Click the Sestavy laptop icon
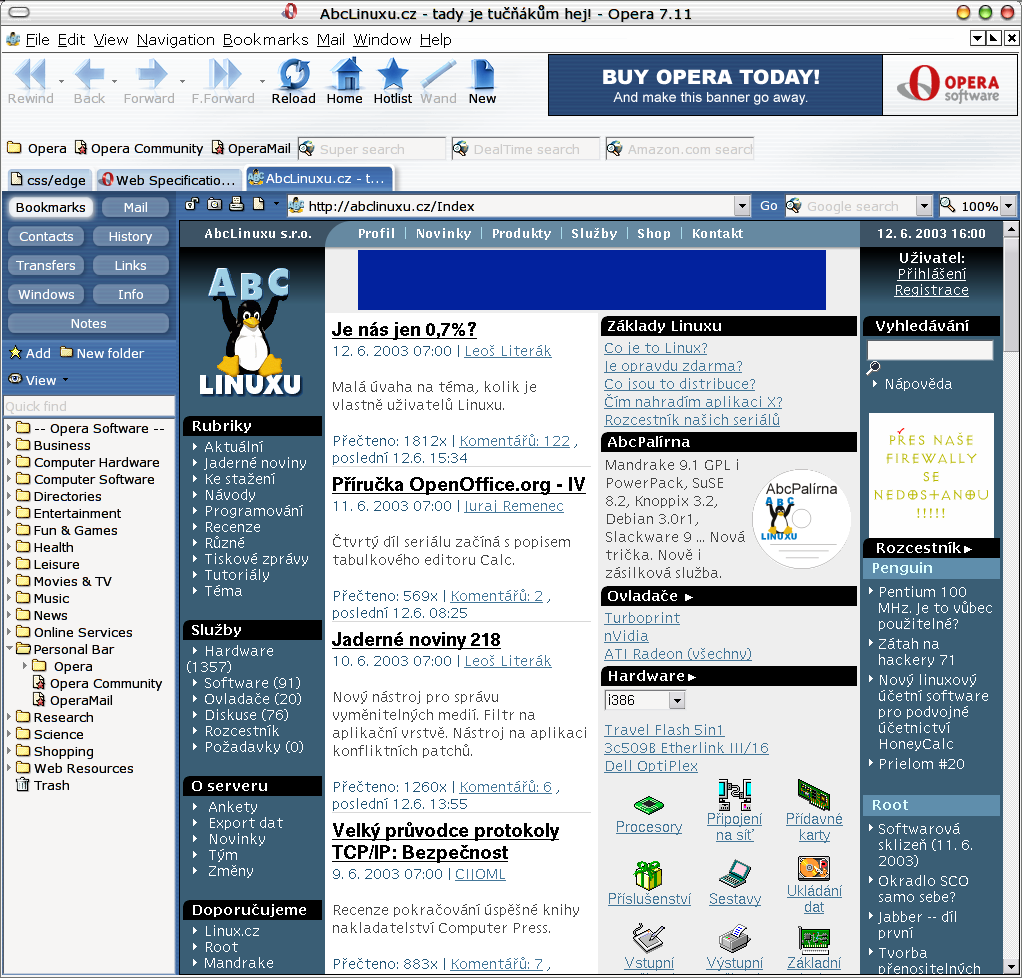1022x978 pixels. point(735,874)
